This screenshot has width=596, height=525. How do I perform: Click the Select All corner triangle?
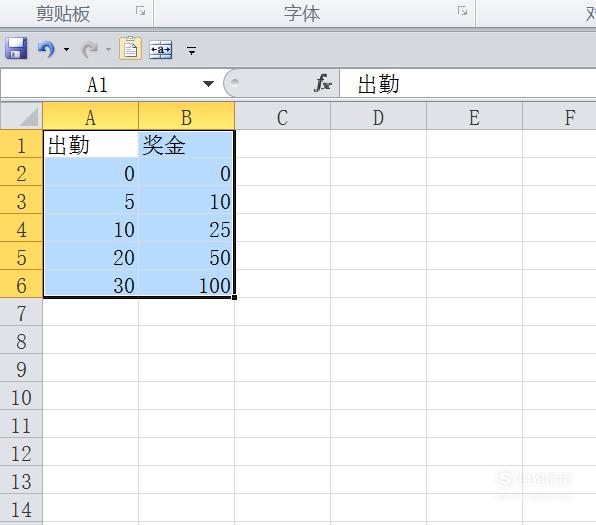click(21, 116)
